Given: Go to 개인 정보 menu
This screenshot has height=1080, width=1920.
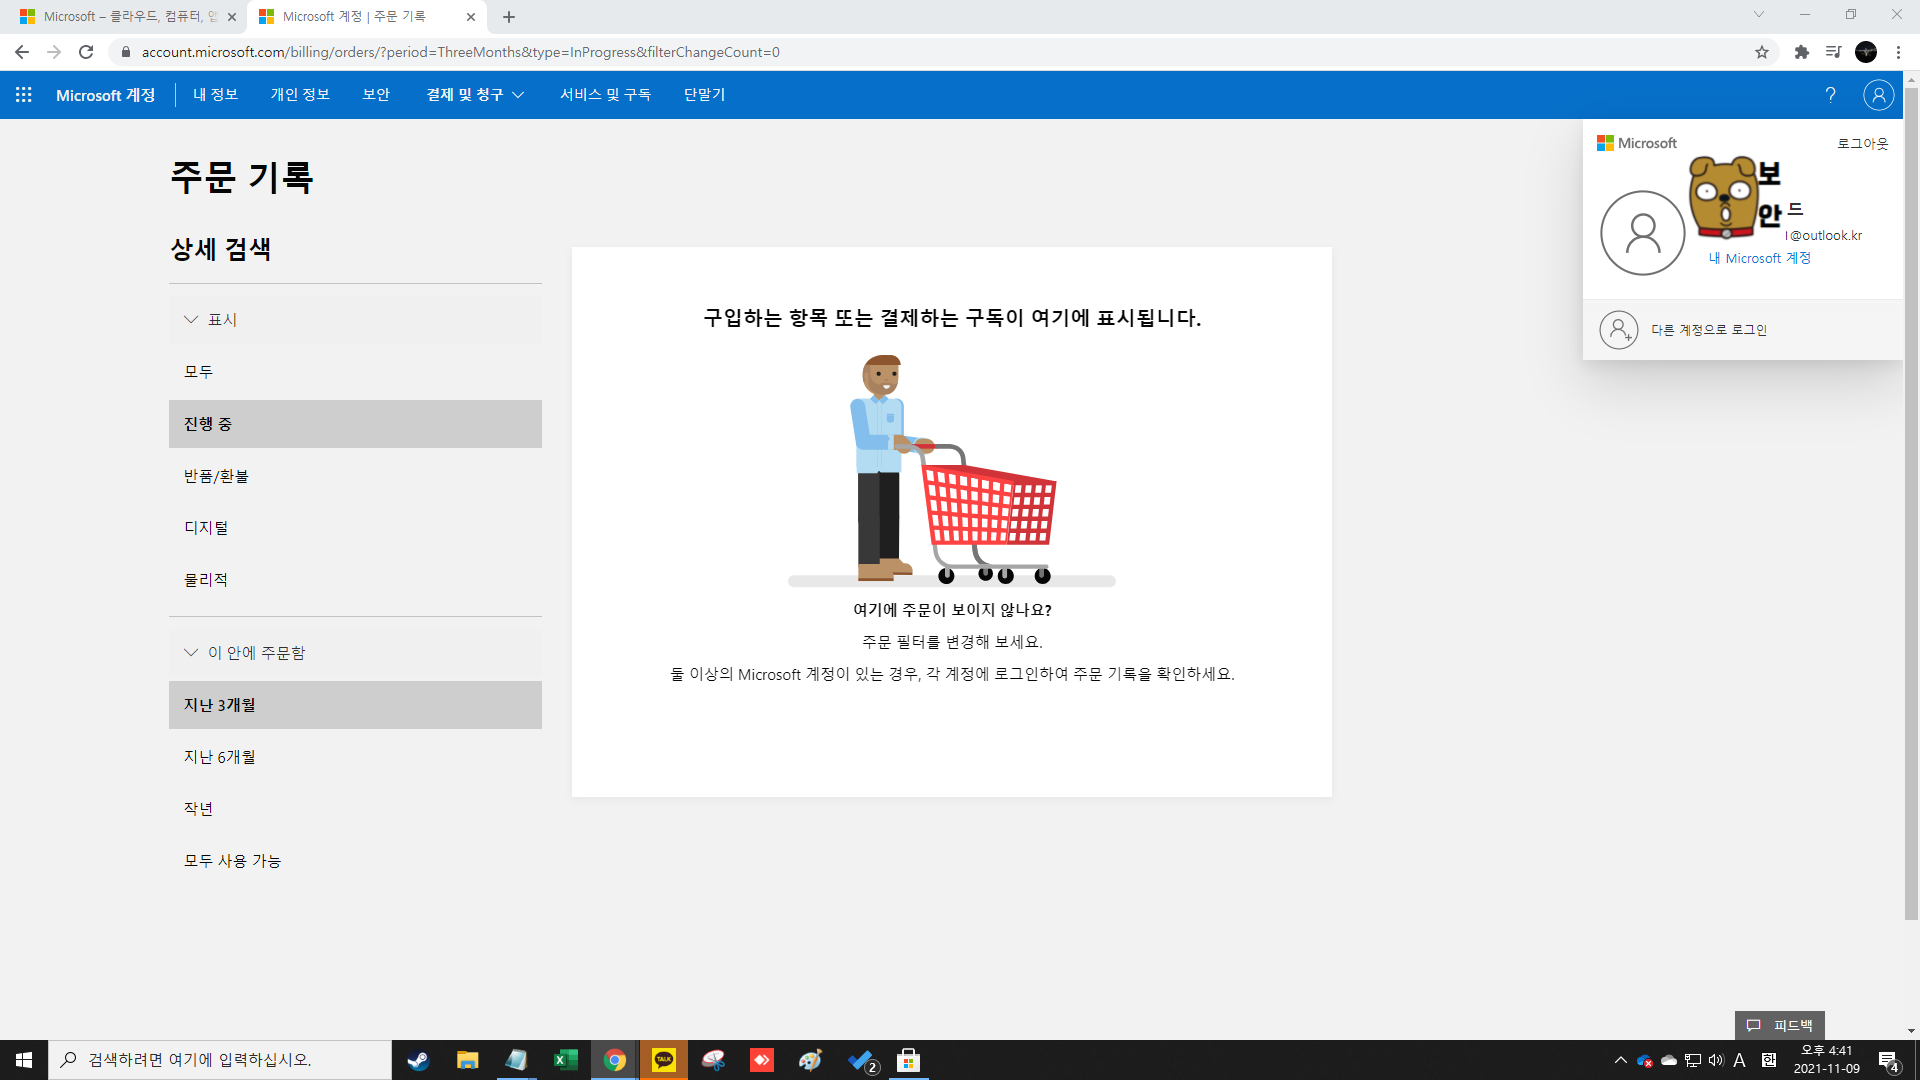Looking at the screenshot, I should pos(300,95).
